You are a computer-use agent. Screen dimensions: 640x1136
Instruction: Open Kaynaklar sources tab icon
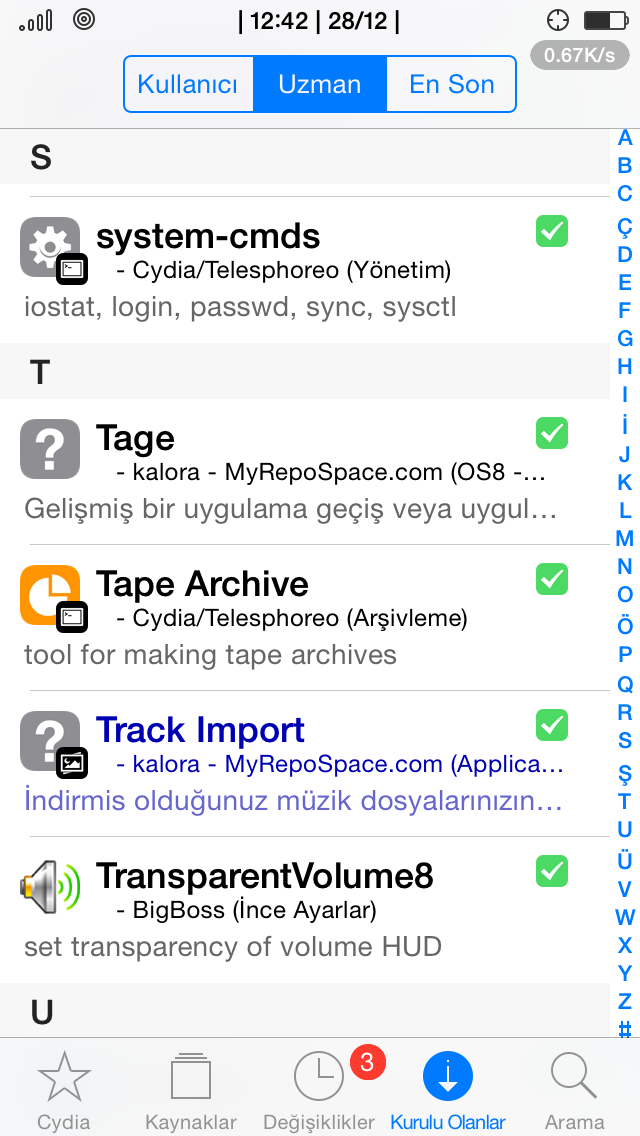191,1076
